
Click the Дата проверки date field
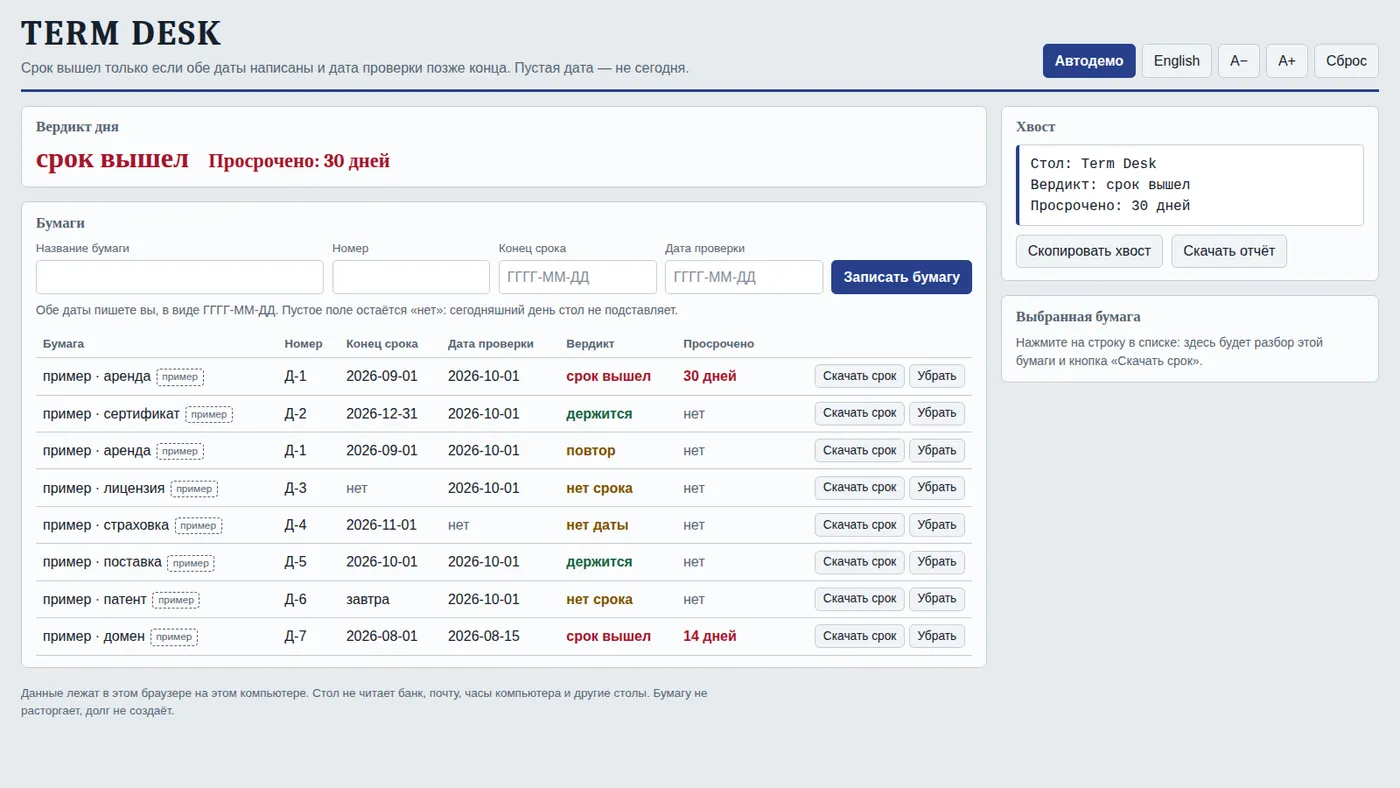[744, 277]
